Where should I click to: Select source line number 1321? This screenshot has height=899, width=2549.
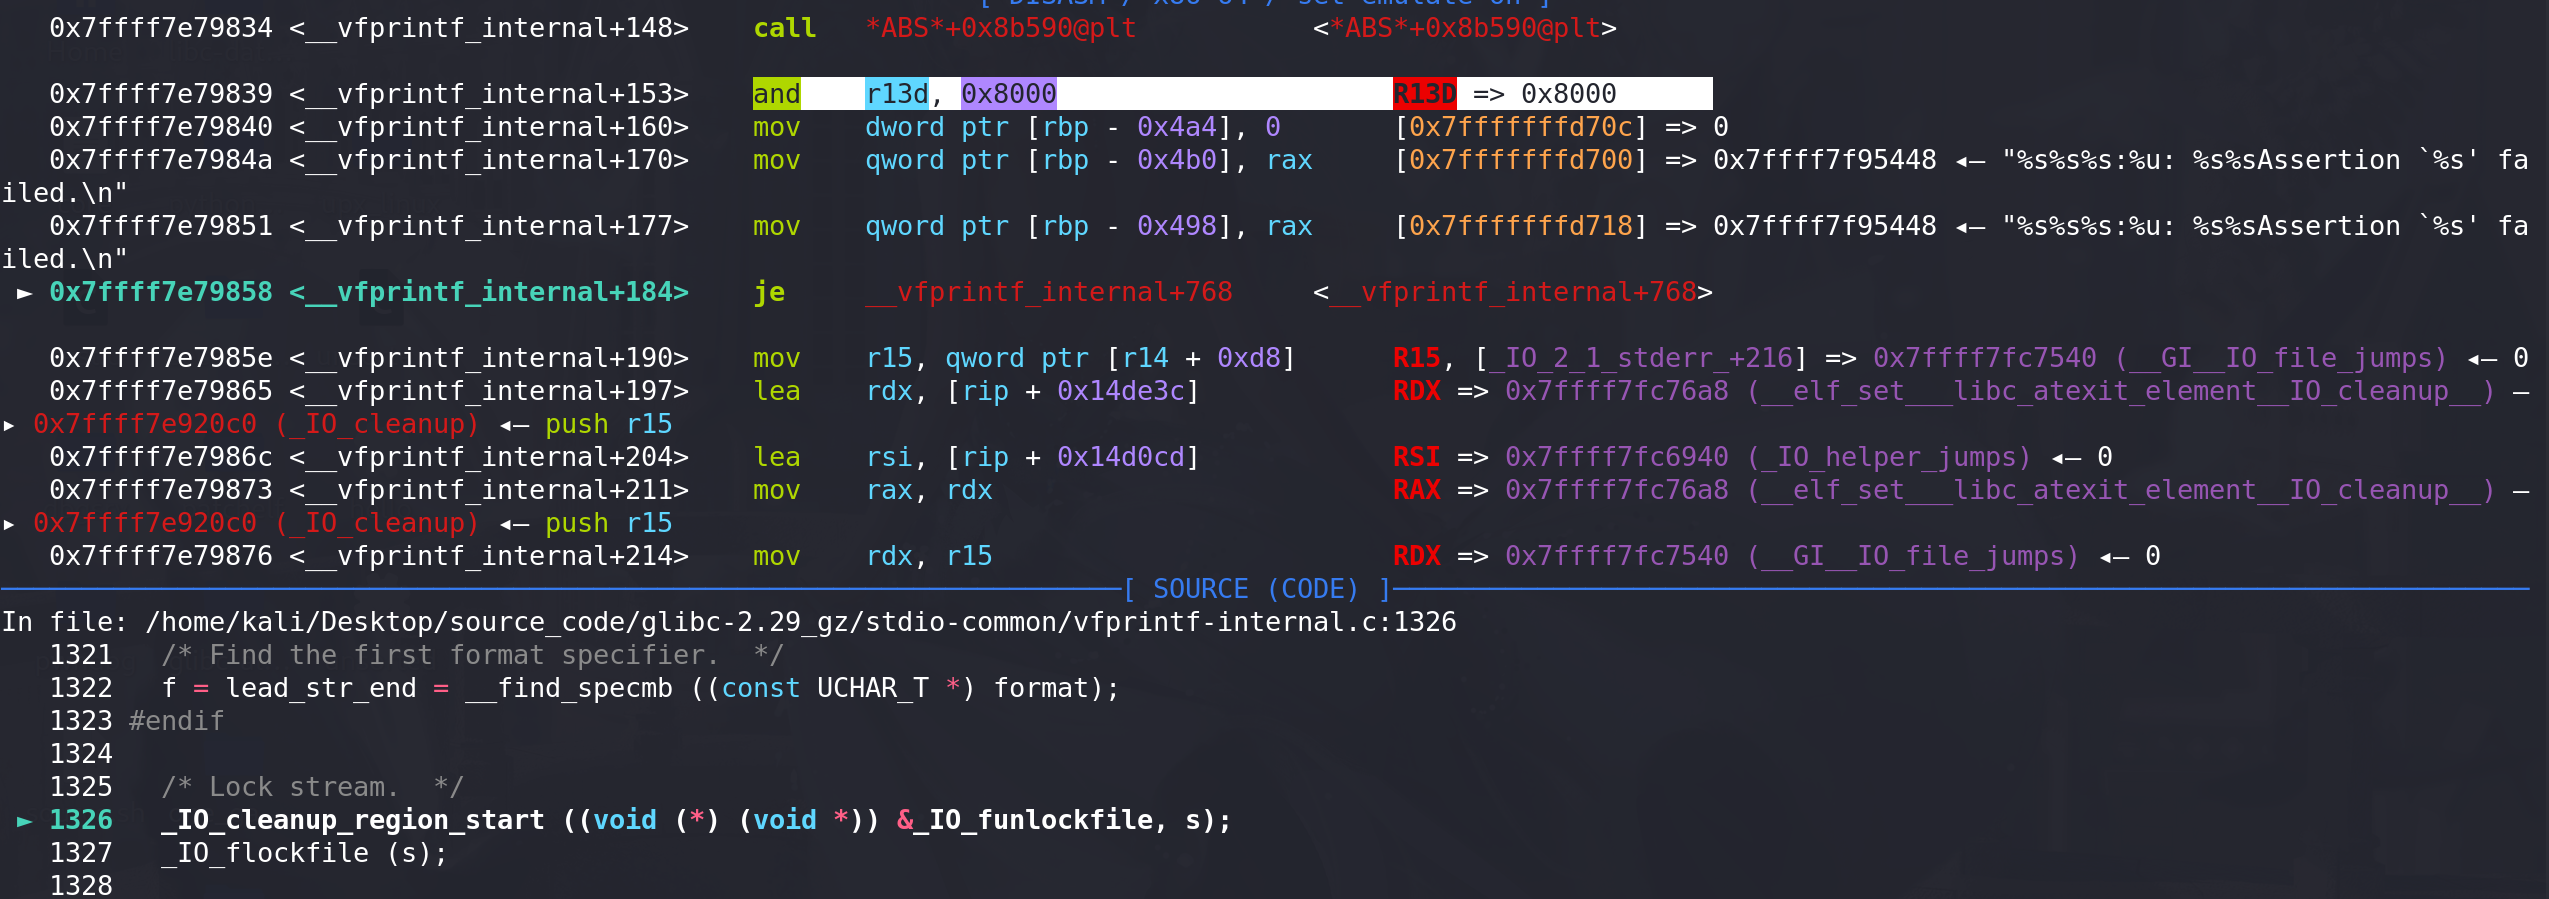(81, 655)
